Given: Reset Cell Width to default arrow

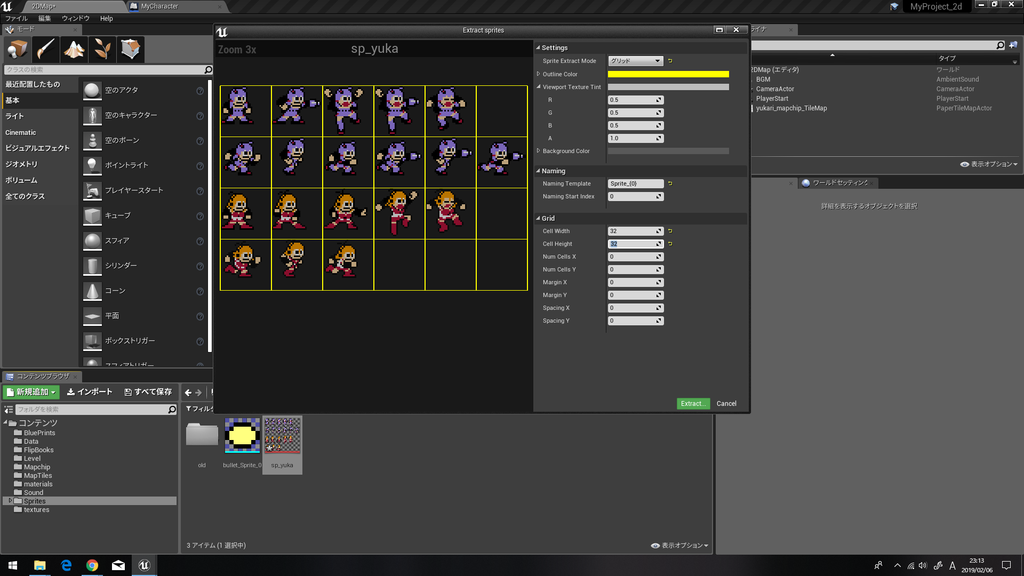Looking at the screenshot, I should pos(670,231).
